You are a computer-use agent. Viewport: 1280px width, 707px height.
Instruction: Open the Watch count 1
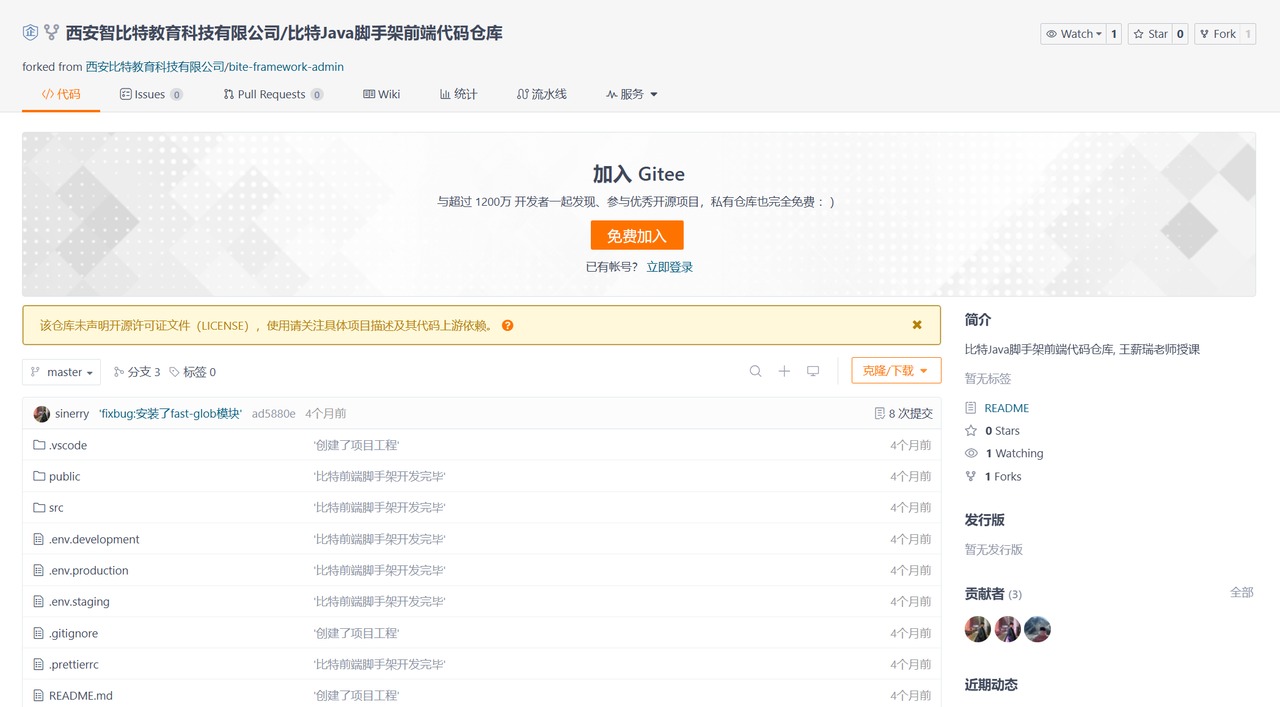[x=1114, y=34]
